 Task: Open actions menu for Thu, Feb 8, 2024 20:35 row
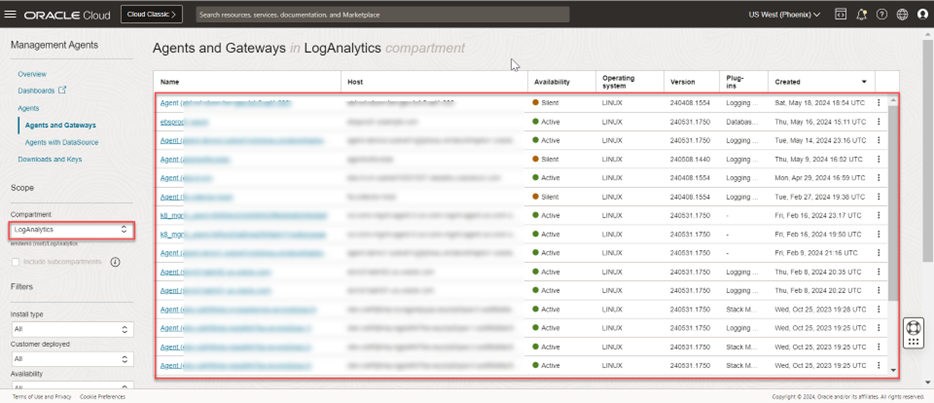click(879, 272)
